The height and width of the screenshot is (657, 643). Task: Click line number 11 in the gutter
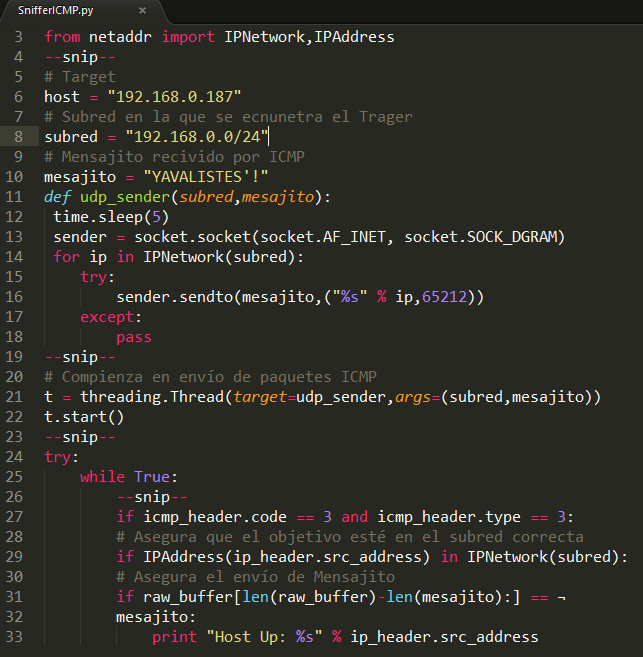click(15, 197)
